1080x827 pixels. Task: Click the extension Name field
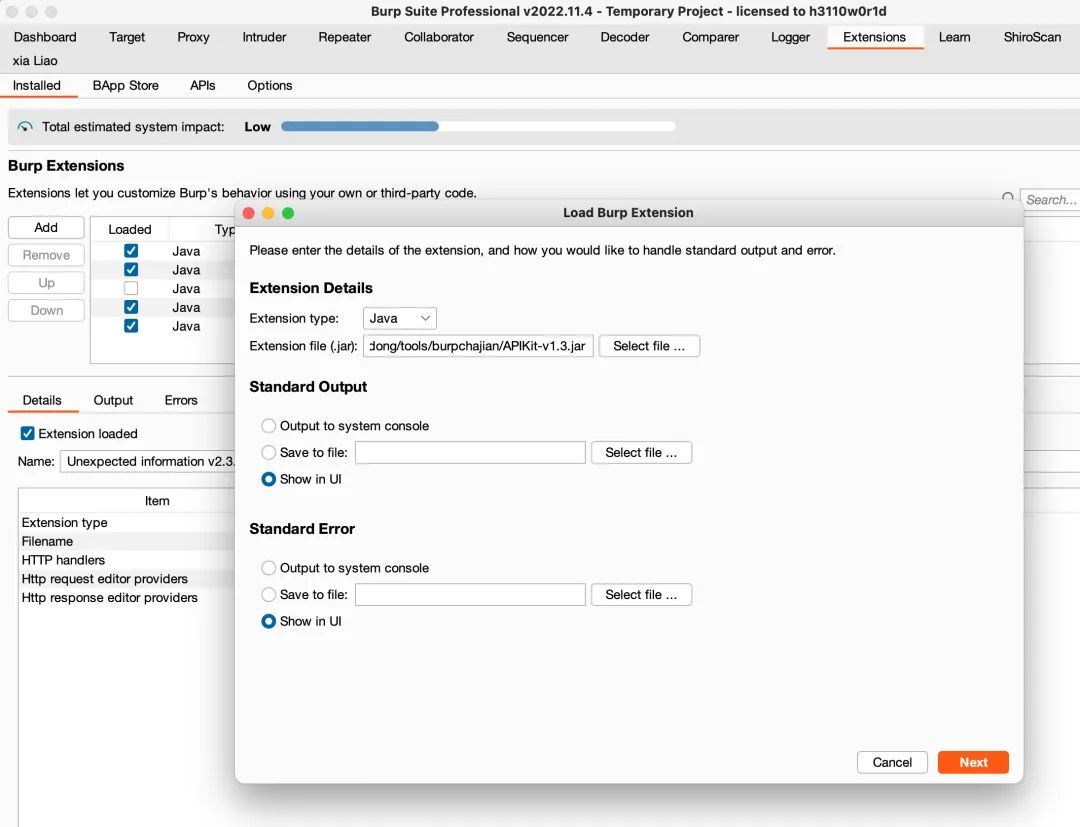point(148,461)
